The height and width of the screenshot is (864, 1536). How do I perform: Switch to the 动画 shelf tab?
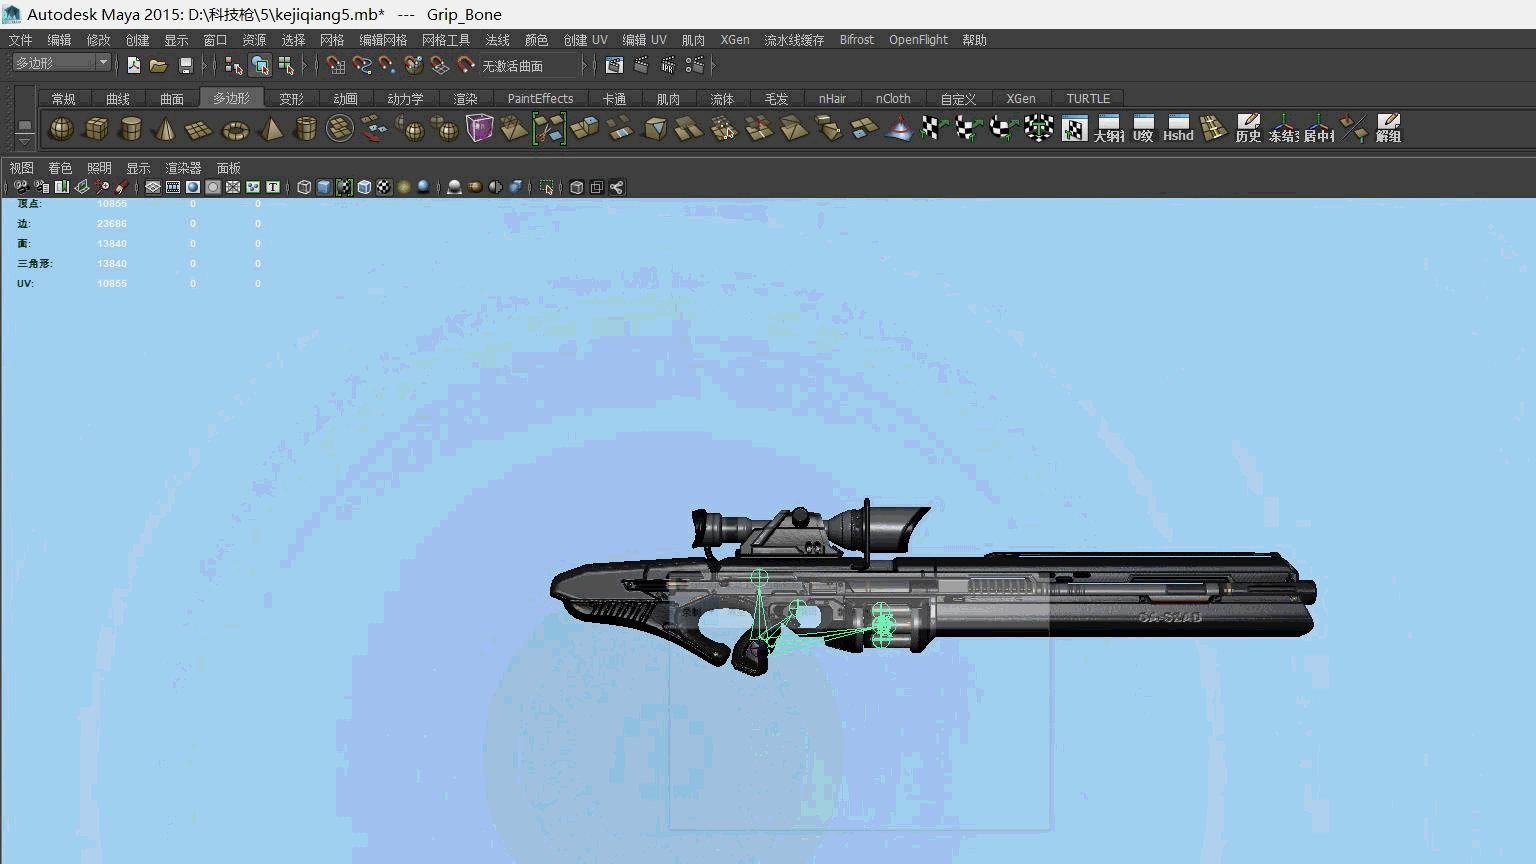345,98
